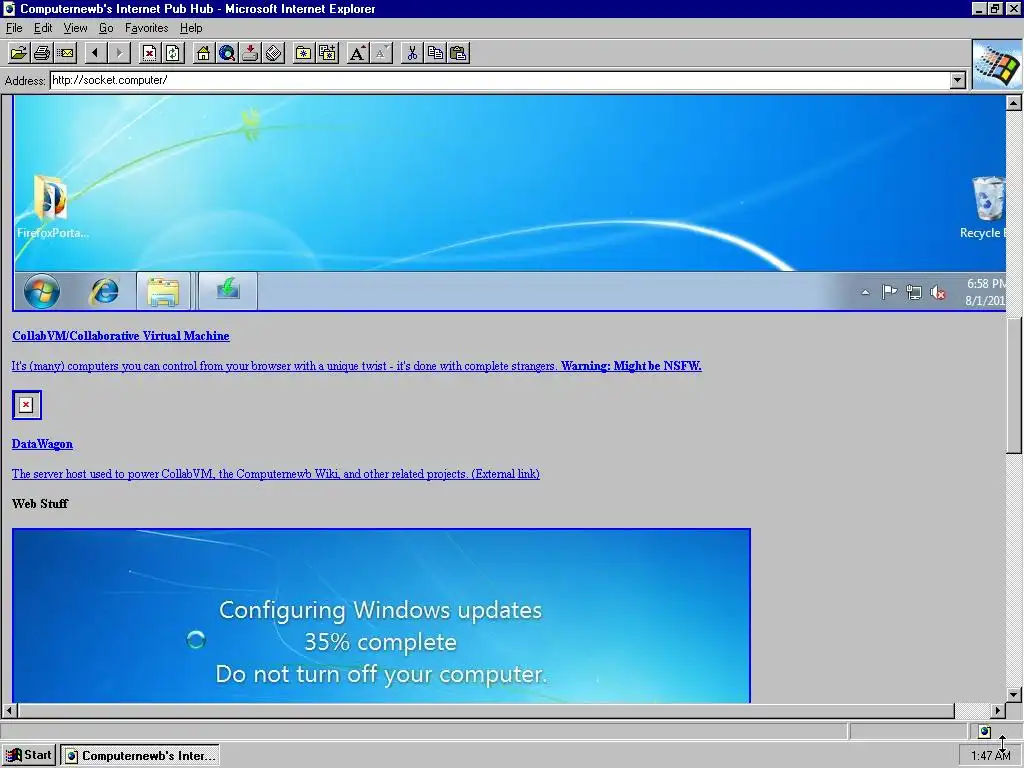Viewport: 1024px width, 768px height.
Task: Click the vertical scrollbar up arrow
Action: pyautogui.click(x=1014, y=103)
